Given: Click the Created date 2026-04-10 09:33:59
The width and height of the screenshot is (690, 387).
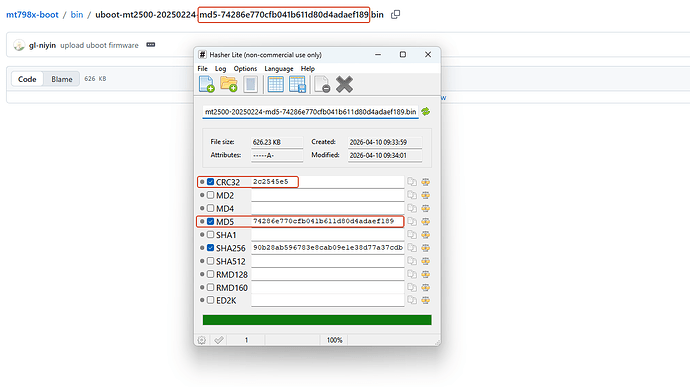Looking at the screenshot, I should 385,142.
